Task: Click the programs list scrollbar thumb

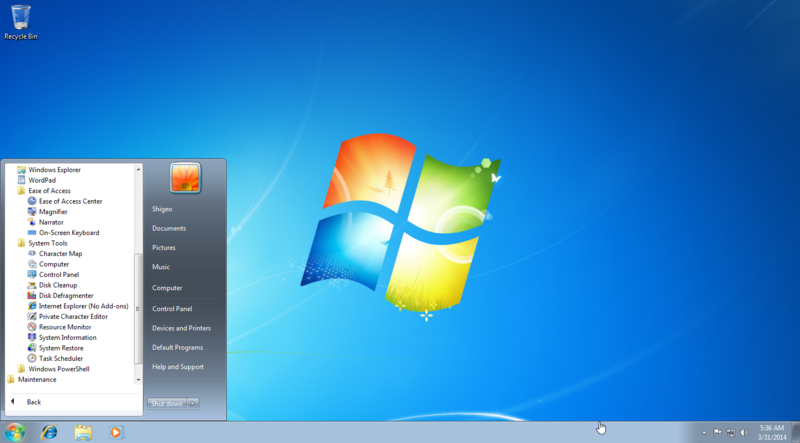Action: pyautogui.click(x=138, y=309)
